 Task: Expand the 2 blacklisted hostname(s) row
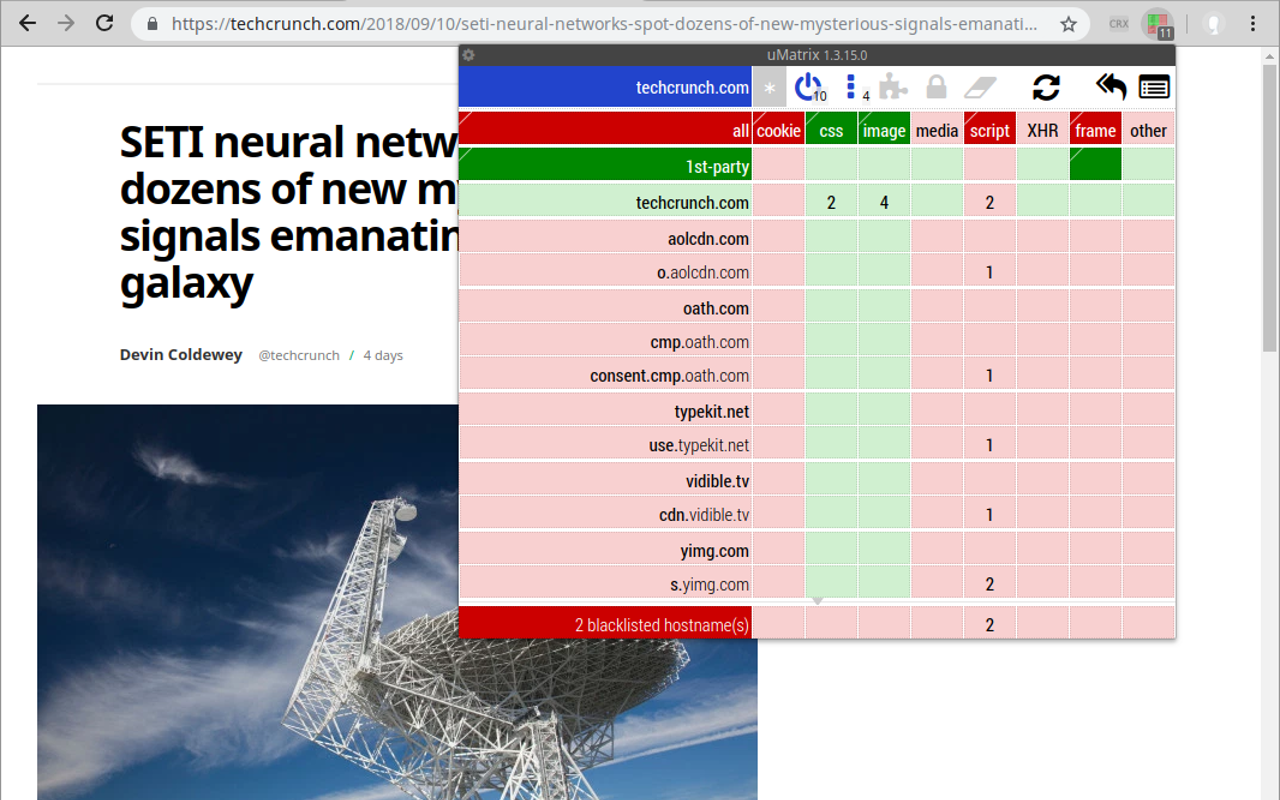pos(605,623)
